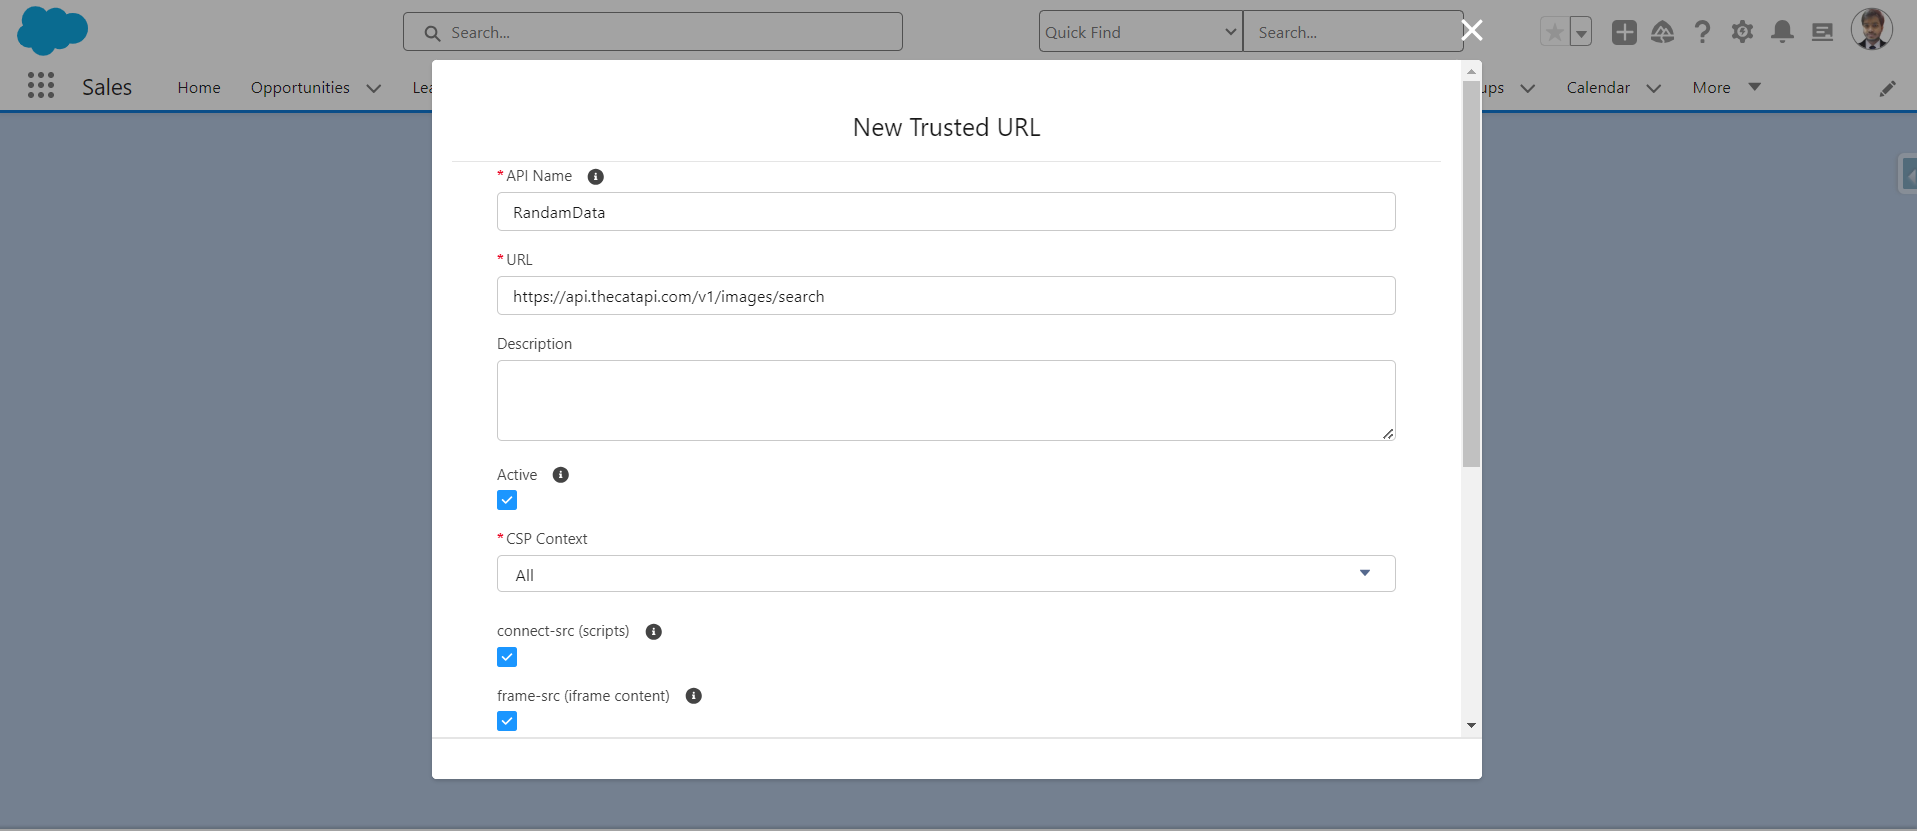This screenshot has height=831, width=1917.
Task: Show connect-src info icon
Action: [x=653, y=632]
